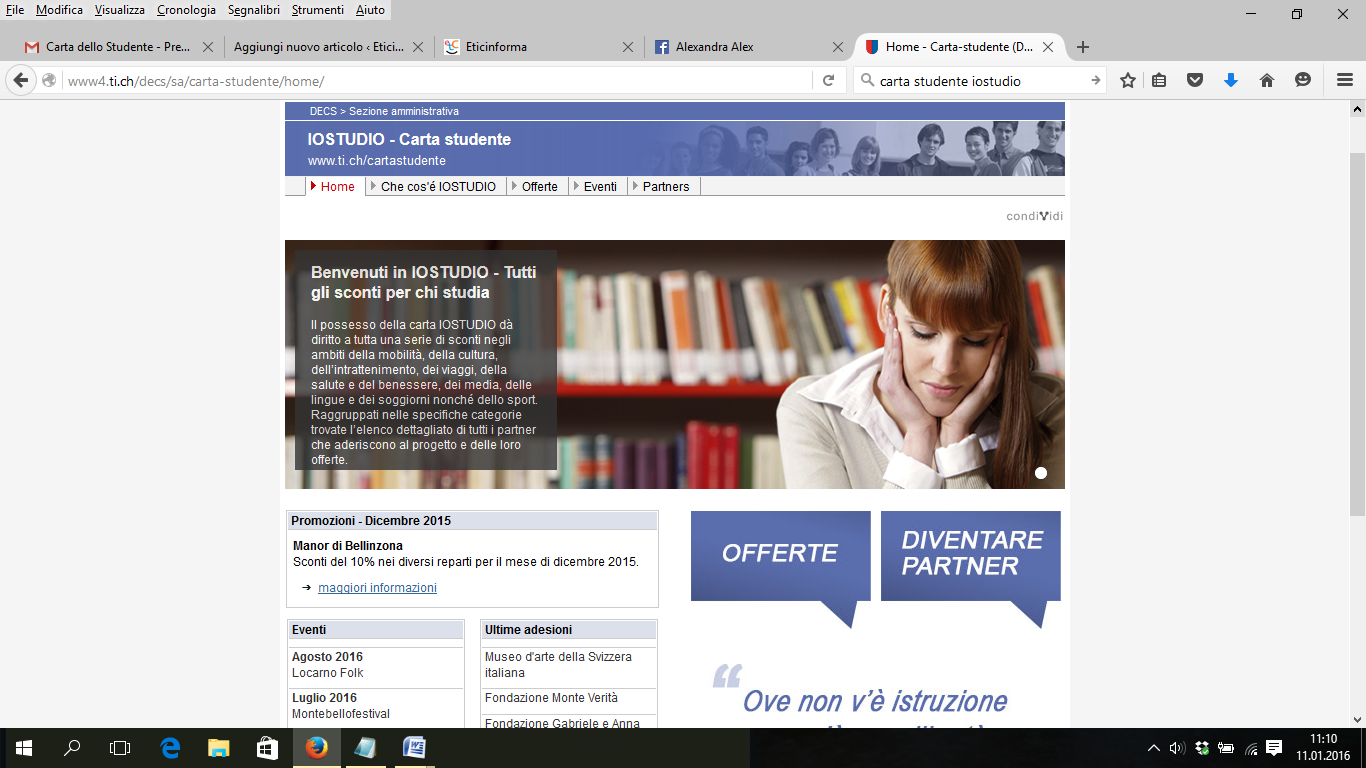This screenshot has width=1366, height=768.
Task: Click the vertical page scrollbar
Action: coord(1357,334)
